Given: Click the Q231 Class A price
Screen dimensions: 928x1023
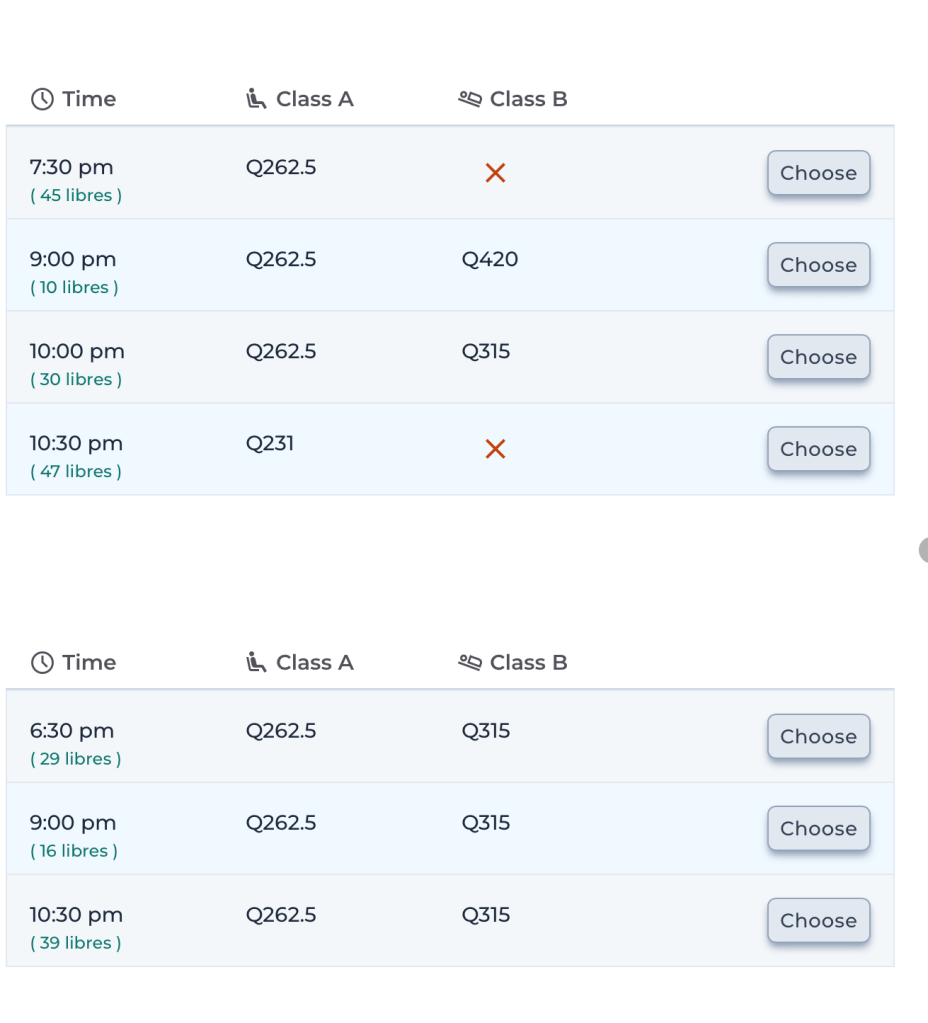Looking at the screenshot, I should click(x=270, y=443).
